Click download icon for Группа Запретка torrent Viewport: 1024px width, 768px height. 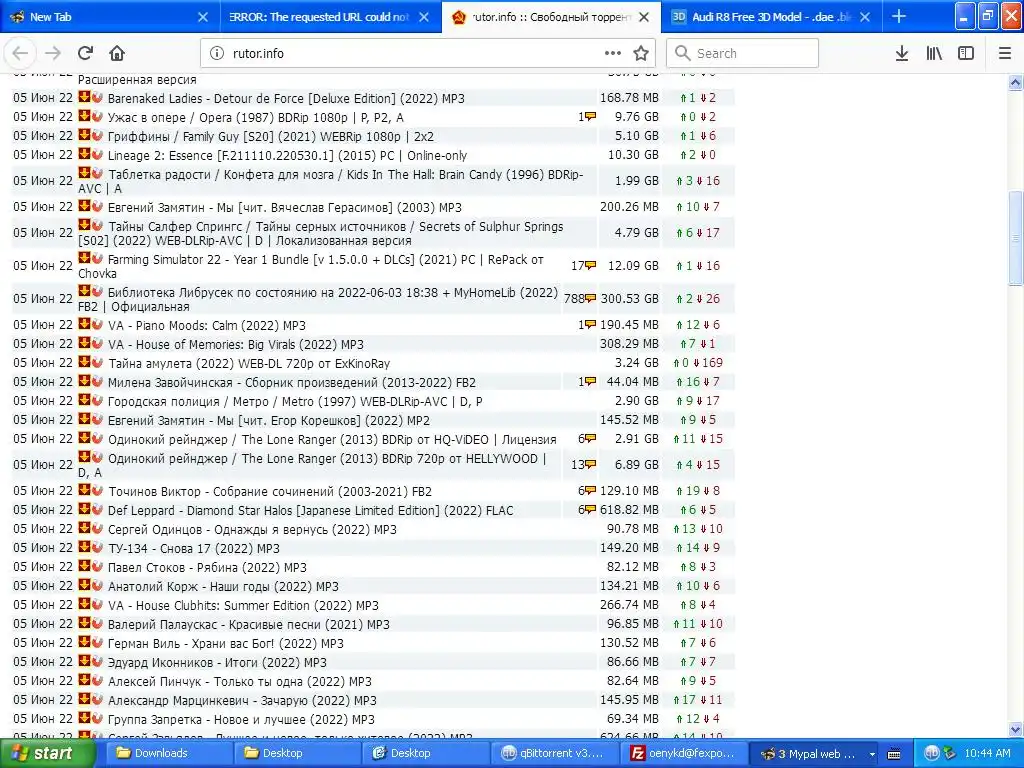[84, 717]
